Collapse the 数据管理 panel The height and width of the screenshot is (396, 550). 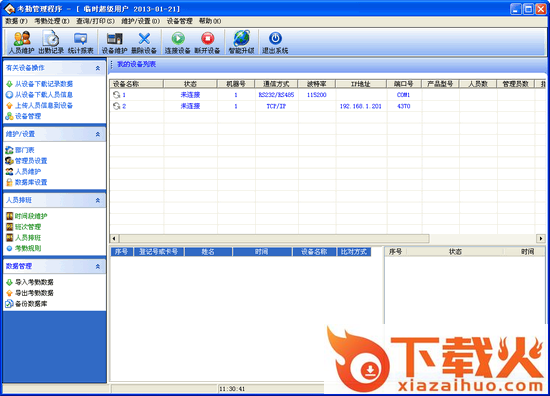tap(98, 267)
